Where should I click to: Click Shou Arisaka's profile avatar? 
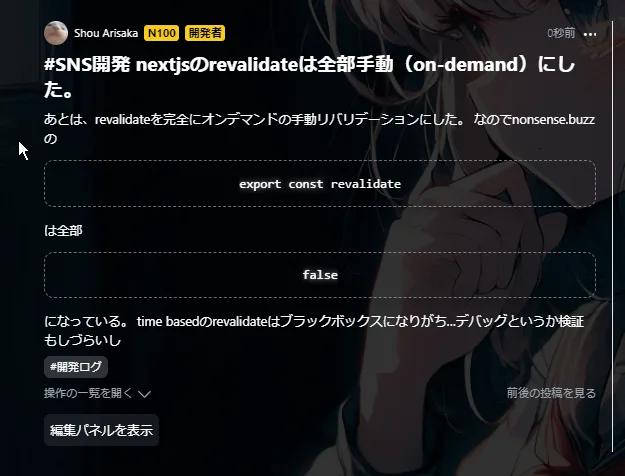click(x=56, y=33)
